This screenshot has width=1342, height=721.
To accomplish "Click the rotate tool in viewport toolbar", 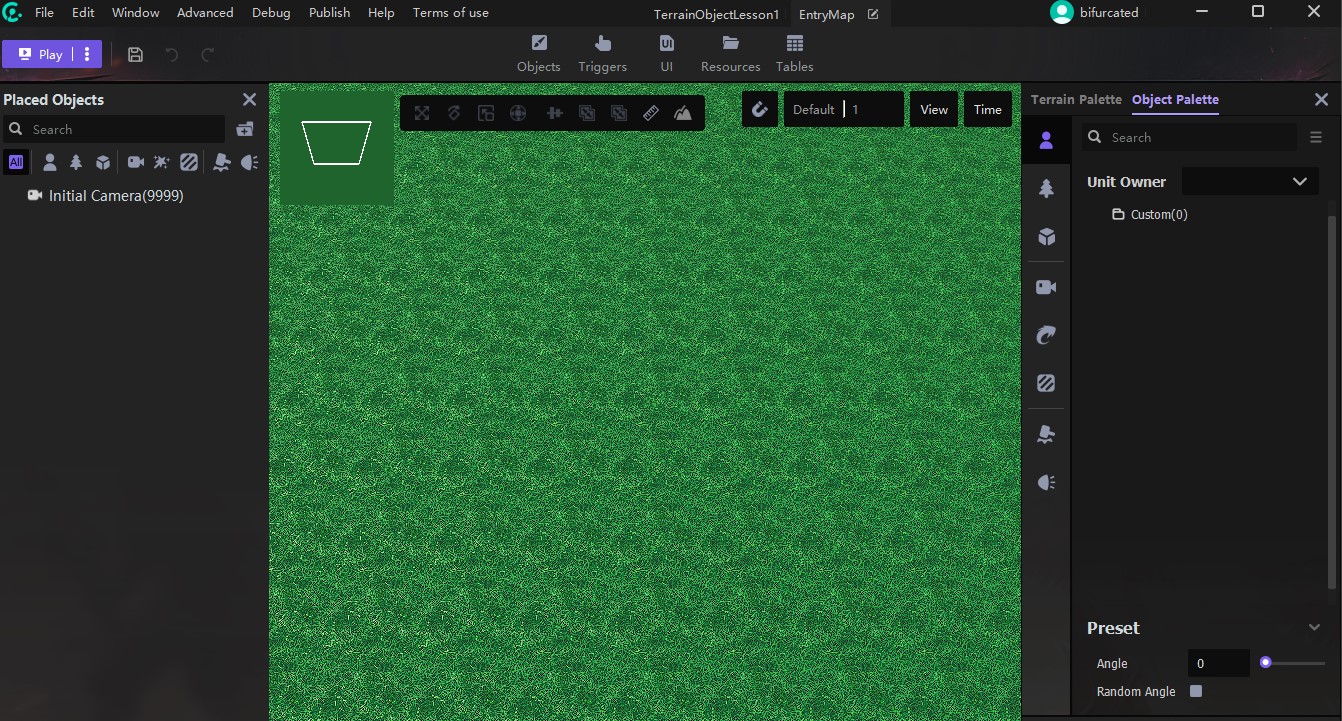I will [x=454, y=113].
